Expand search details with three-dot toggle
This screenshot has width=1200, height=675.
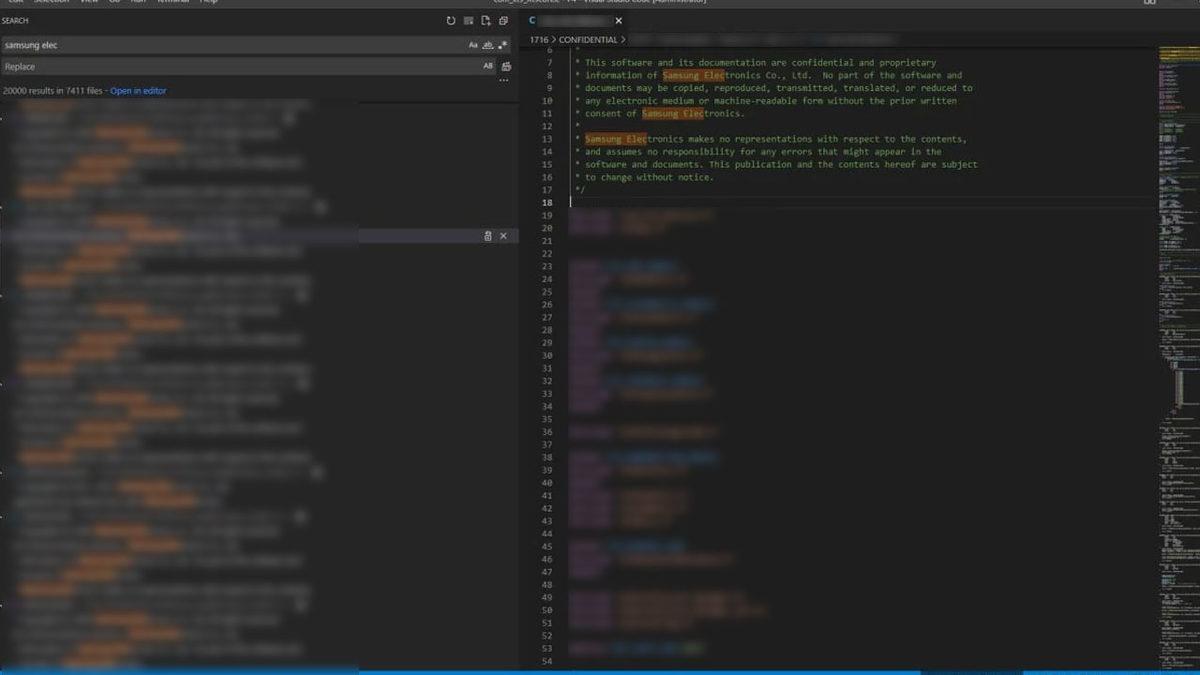coord(504,81)
